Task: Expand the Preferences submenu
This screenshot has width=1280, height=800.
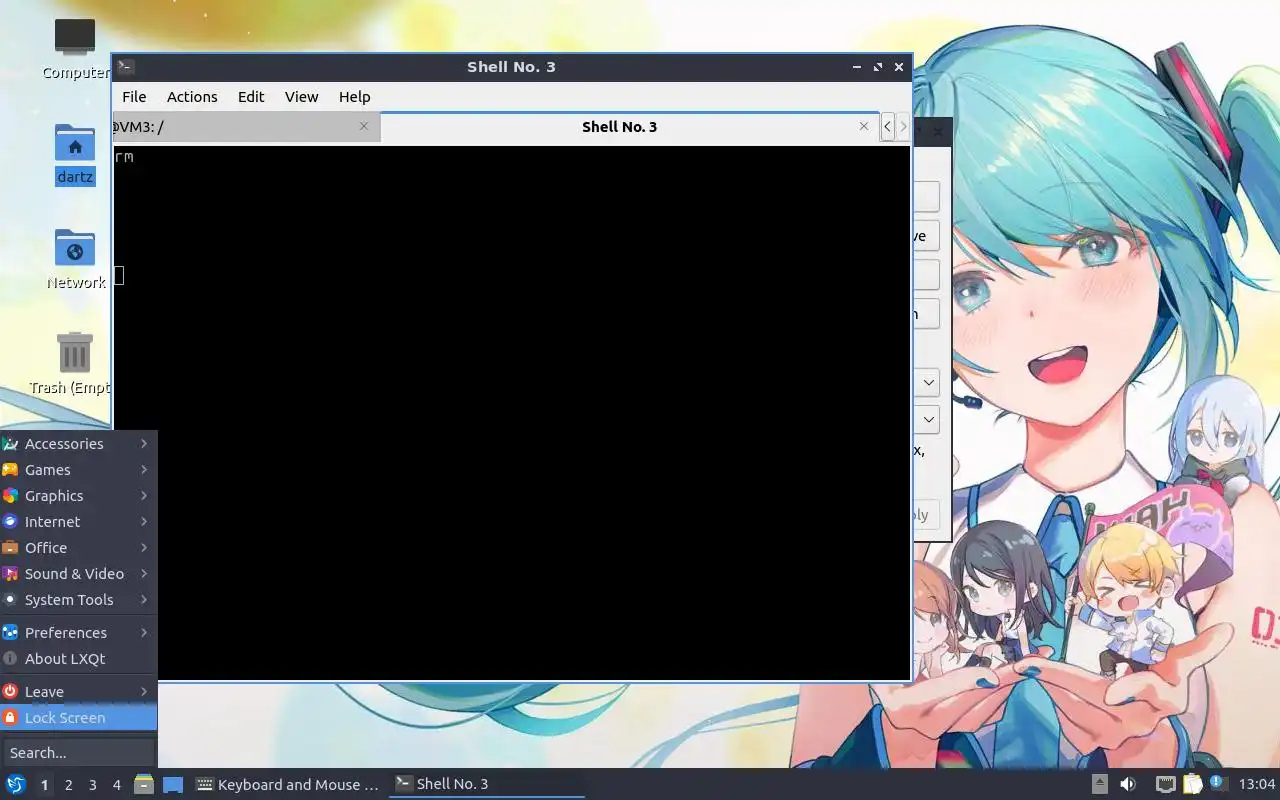Action: 78,633
